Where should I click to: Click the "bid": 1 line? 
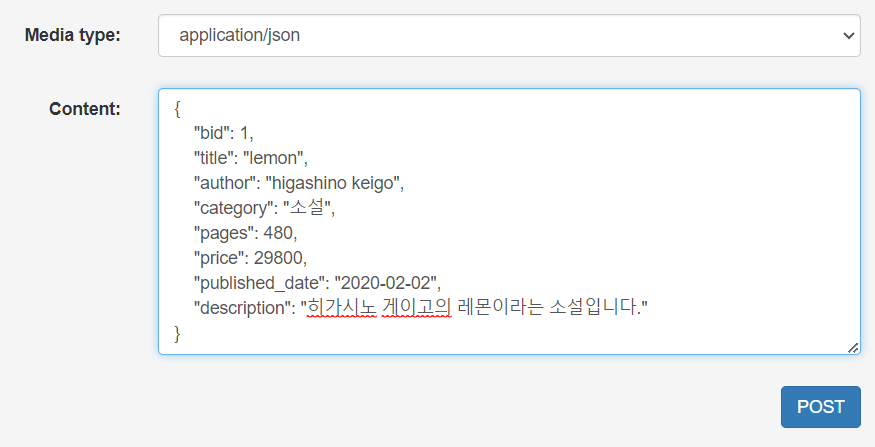click(x=223, y=133)
